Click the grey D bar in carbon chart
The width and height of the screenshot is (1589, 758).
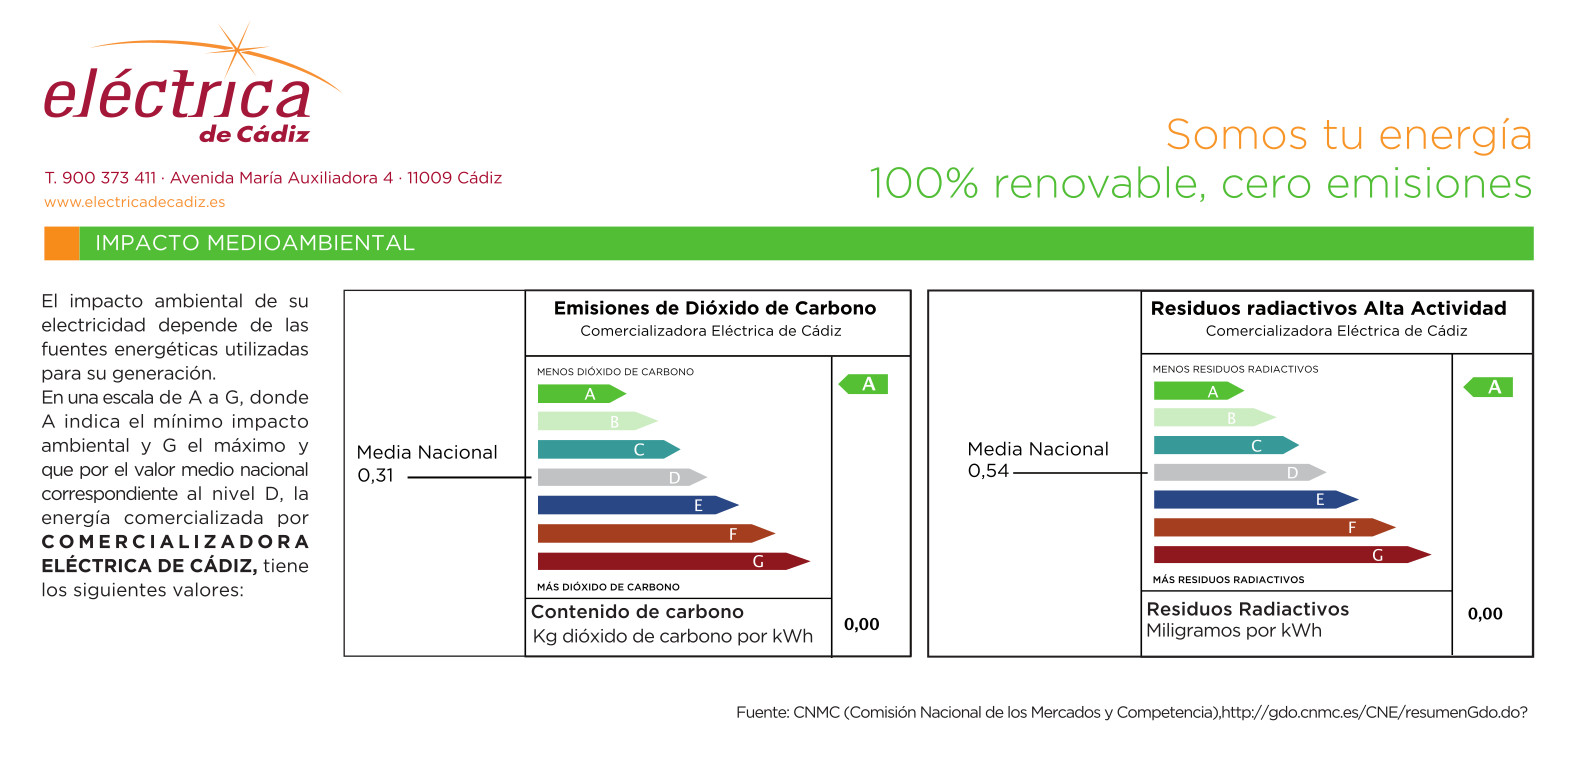(x=622, y=477)
